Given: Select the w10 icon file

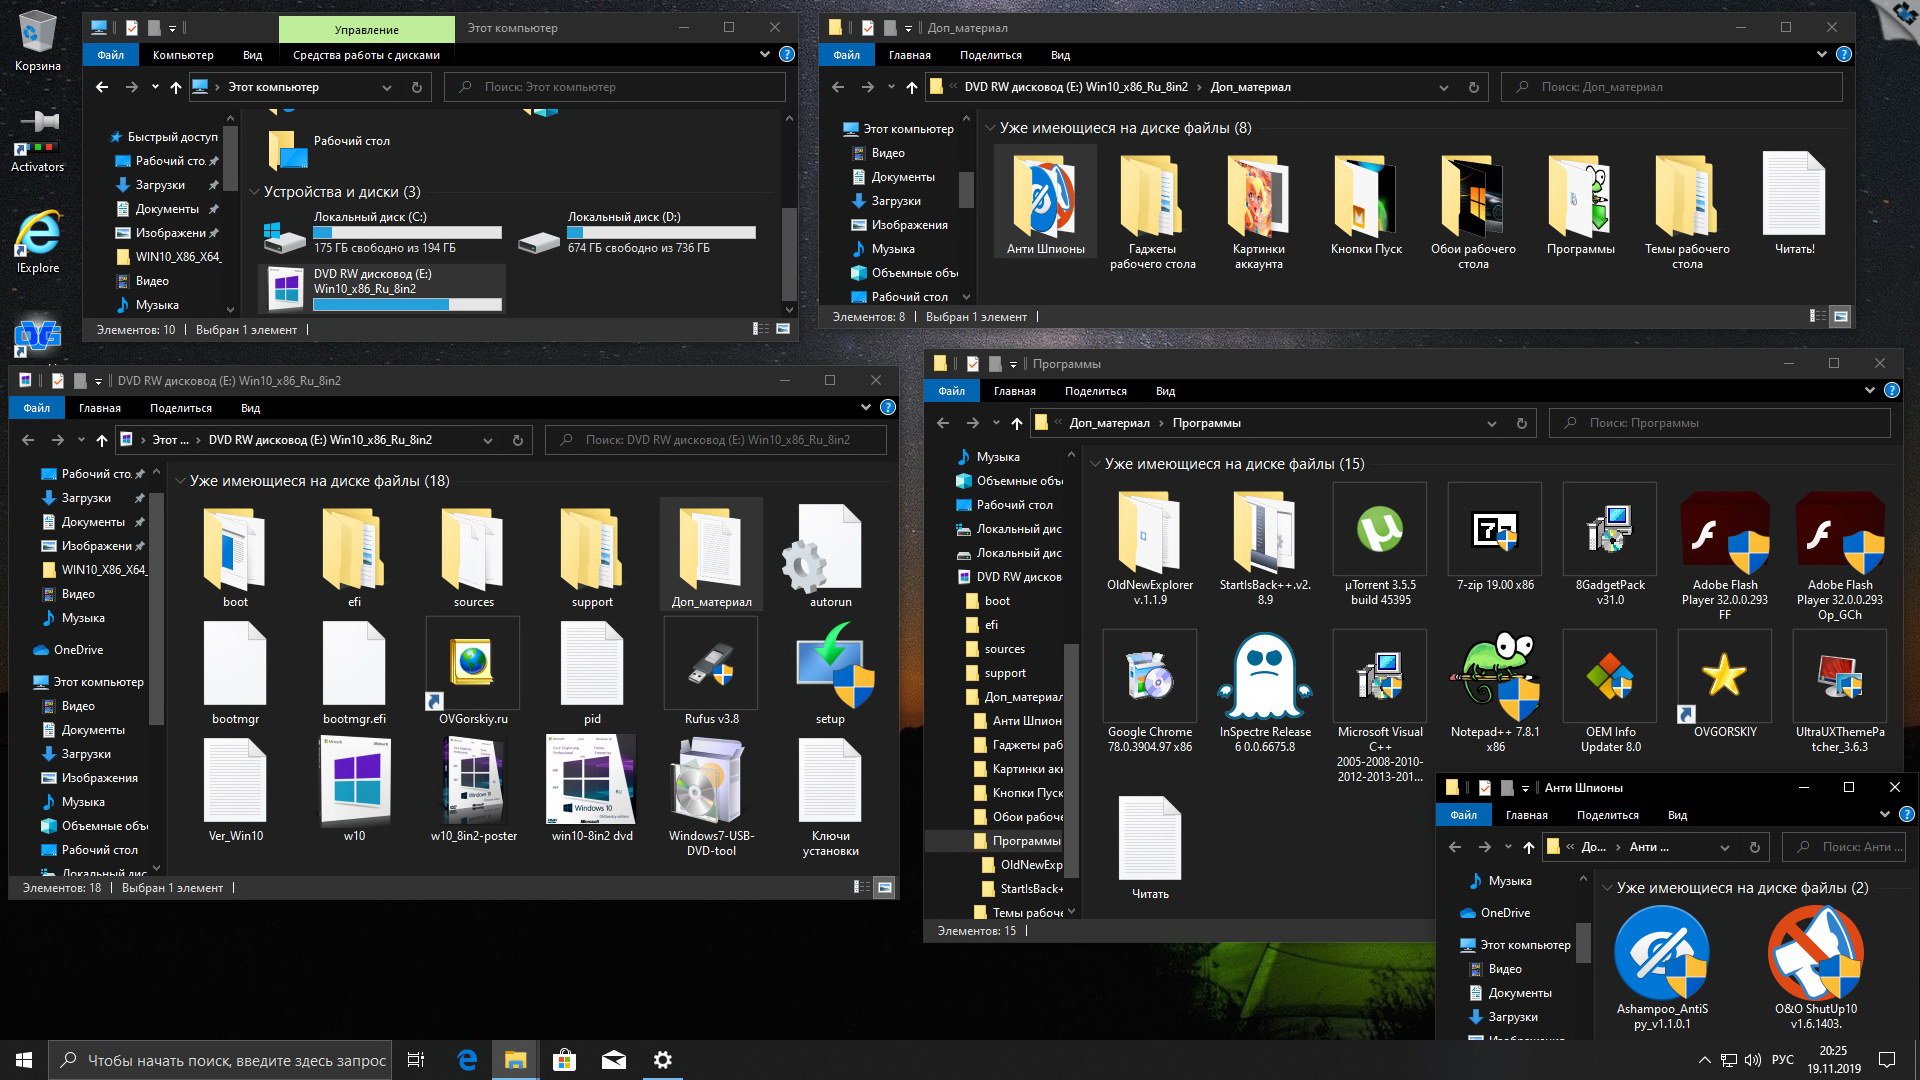Looking at the screenshot, I should [x=354, y=781].
